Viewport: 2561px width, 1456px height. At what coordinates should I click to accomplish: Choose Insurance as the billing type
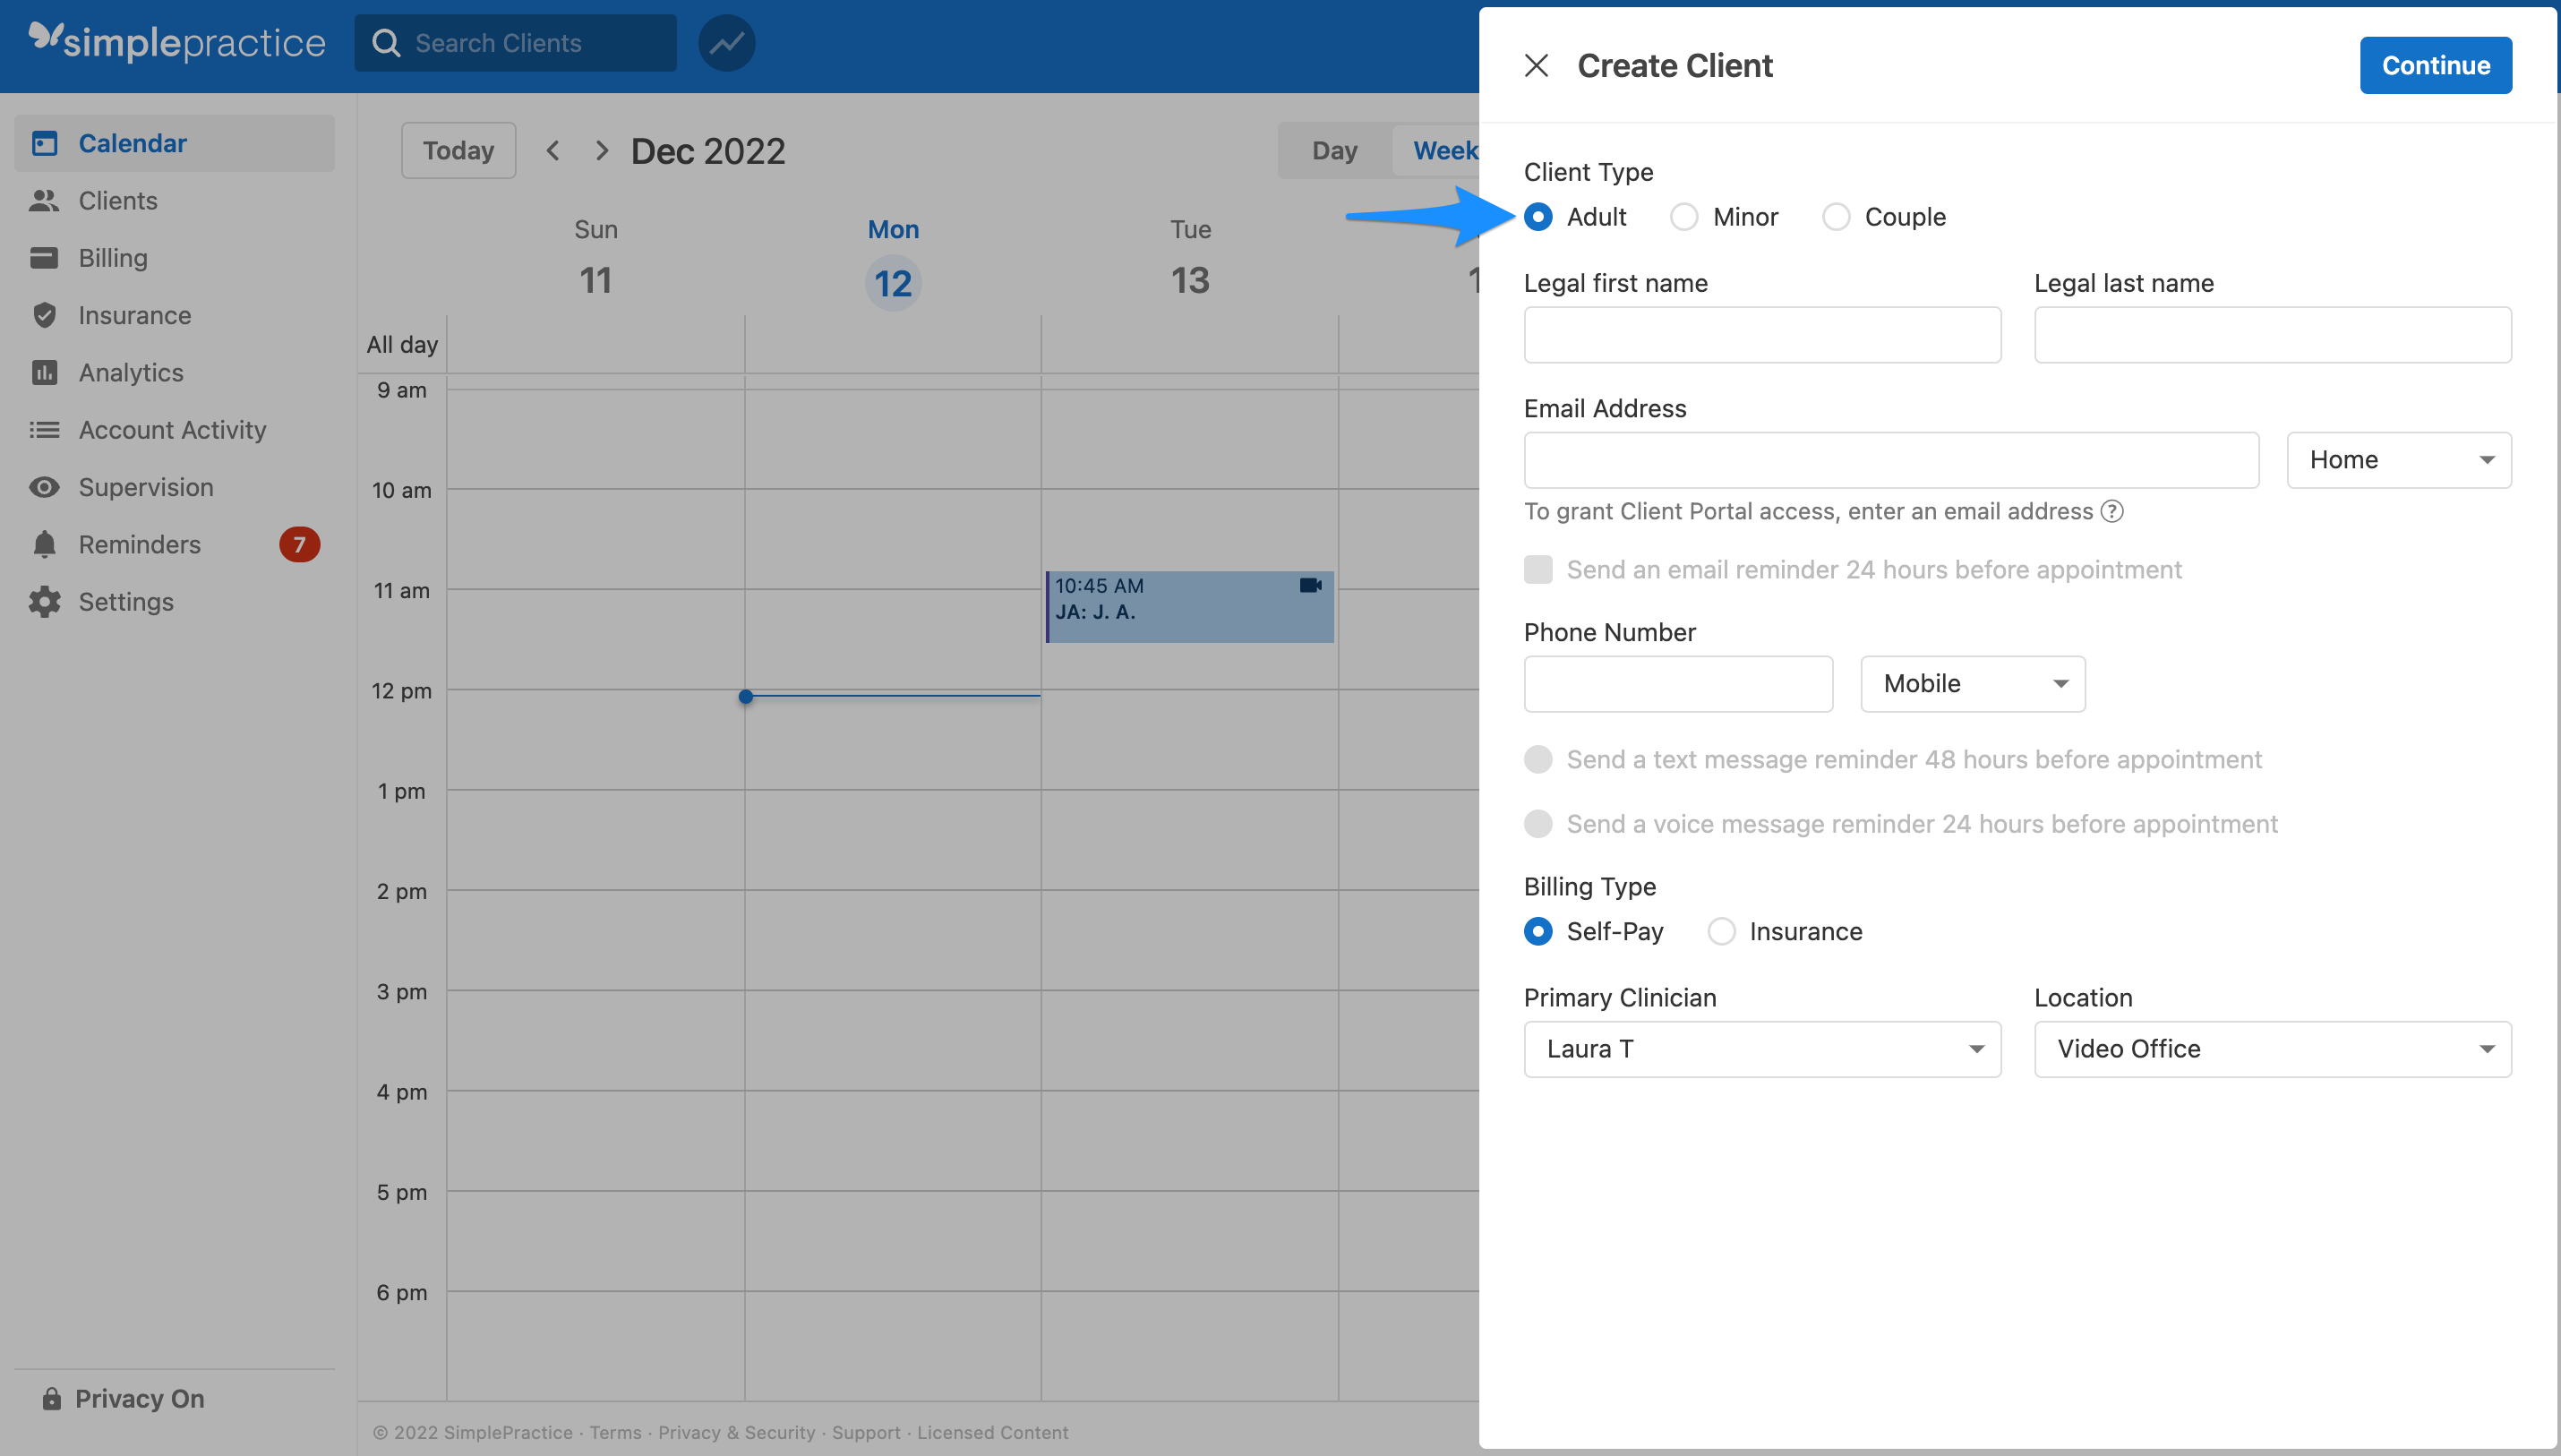click(1722, 931)
